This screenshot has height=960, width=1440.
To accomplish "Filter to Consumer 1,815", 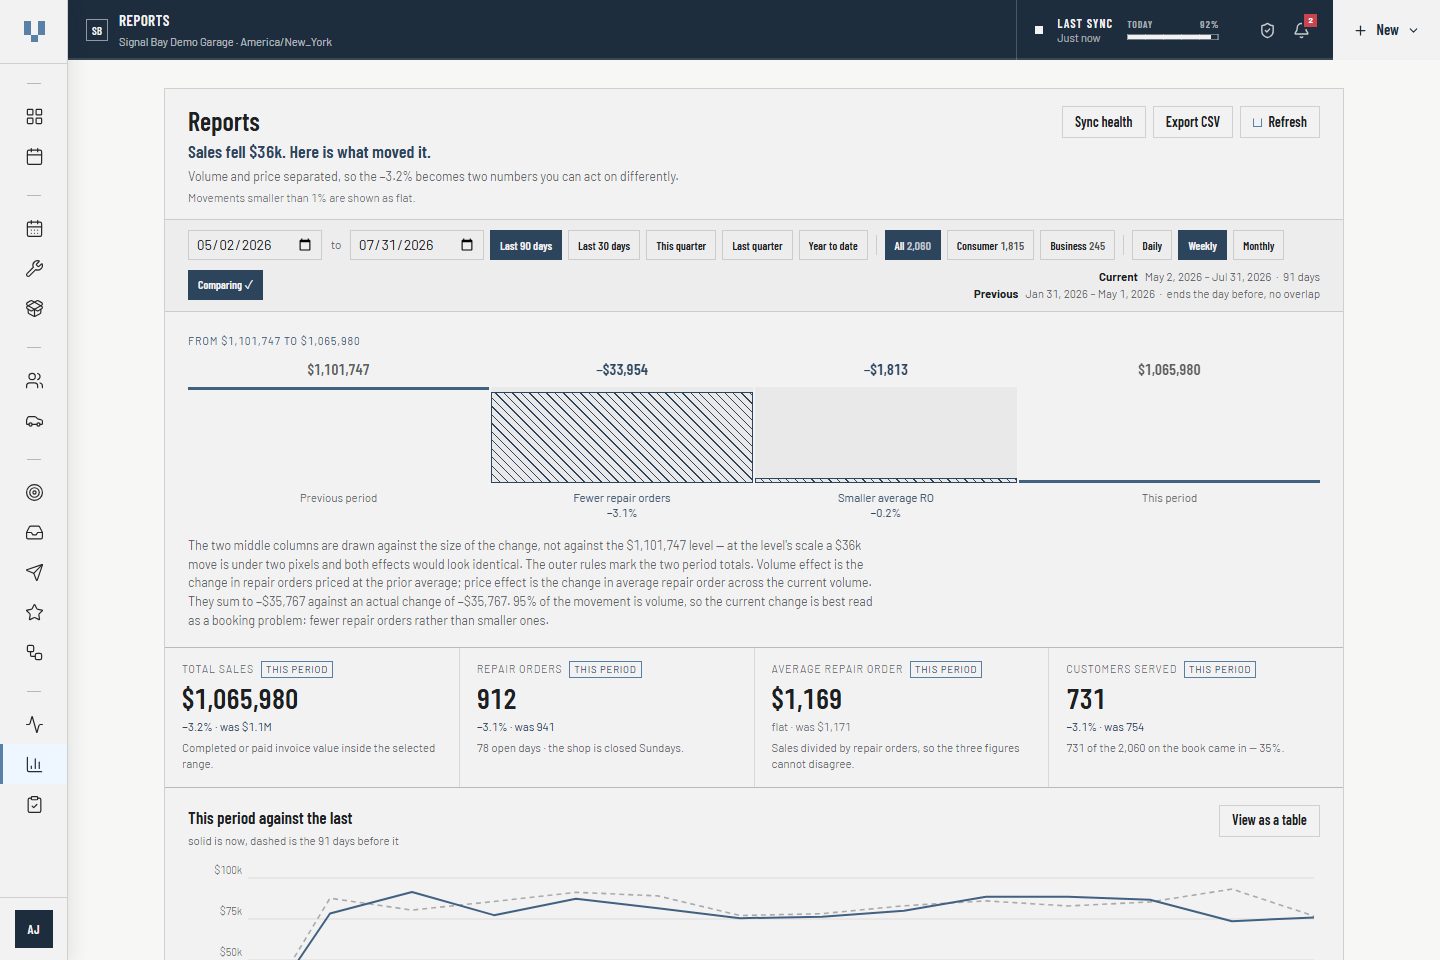I will 990,246.
